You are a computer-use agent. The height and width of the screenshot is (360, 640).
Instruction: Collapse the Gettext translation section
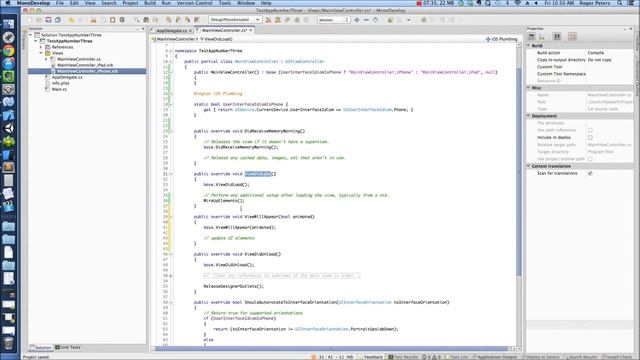[x=529, y=166]
